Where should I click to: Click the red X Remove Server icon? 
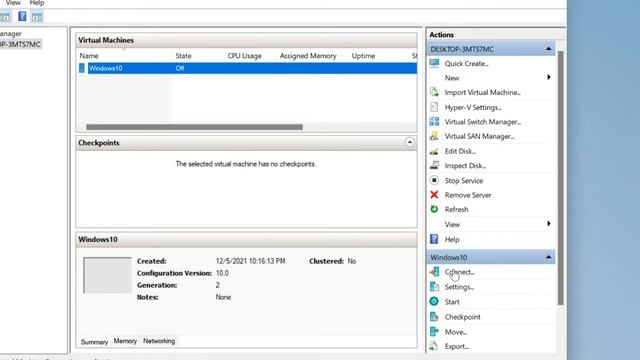click(434, 195)
